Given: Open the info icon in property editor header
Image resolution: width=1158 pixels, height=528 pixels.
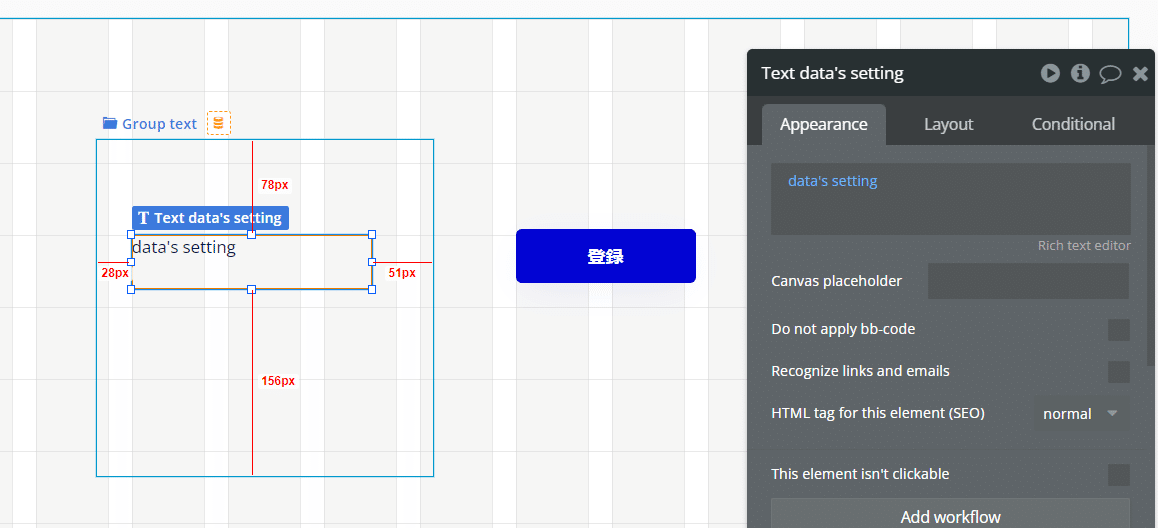Looking at the screenshot, I should click(1080, 73).
